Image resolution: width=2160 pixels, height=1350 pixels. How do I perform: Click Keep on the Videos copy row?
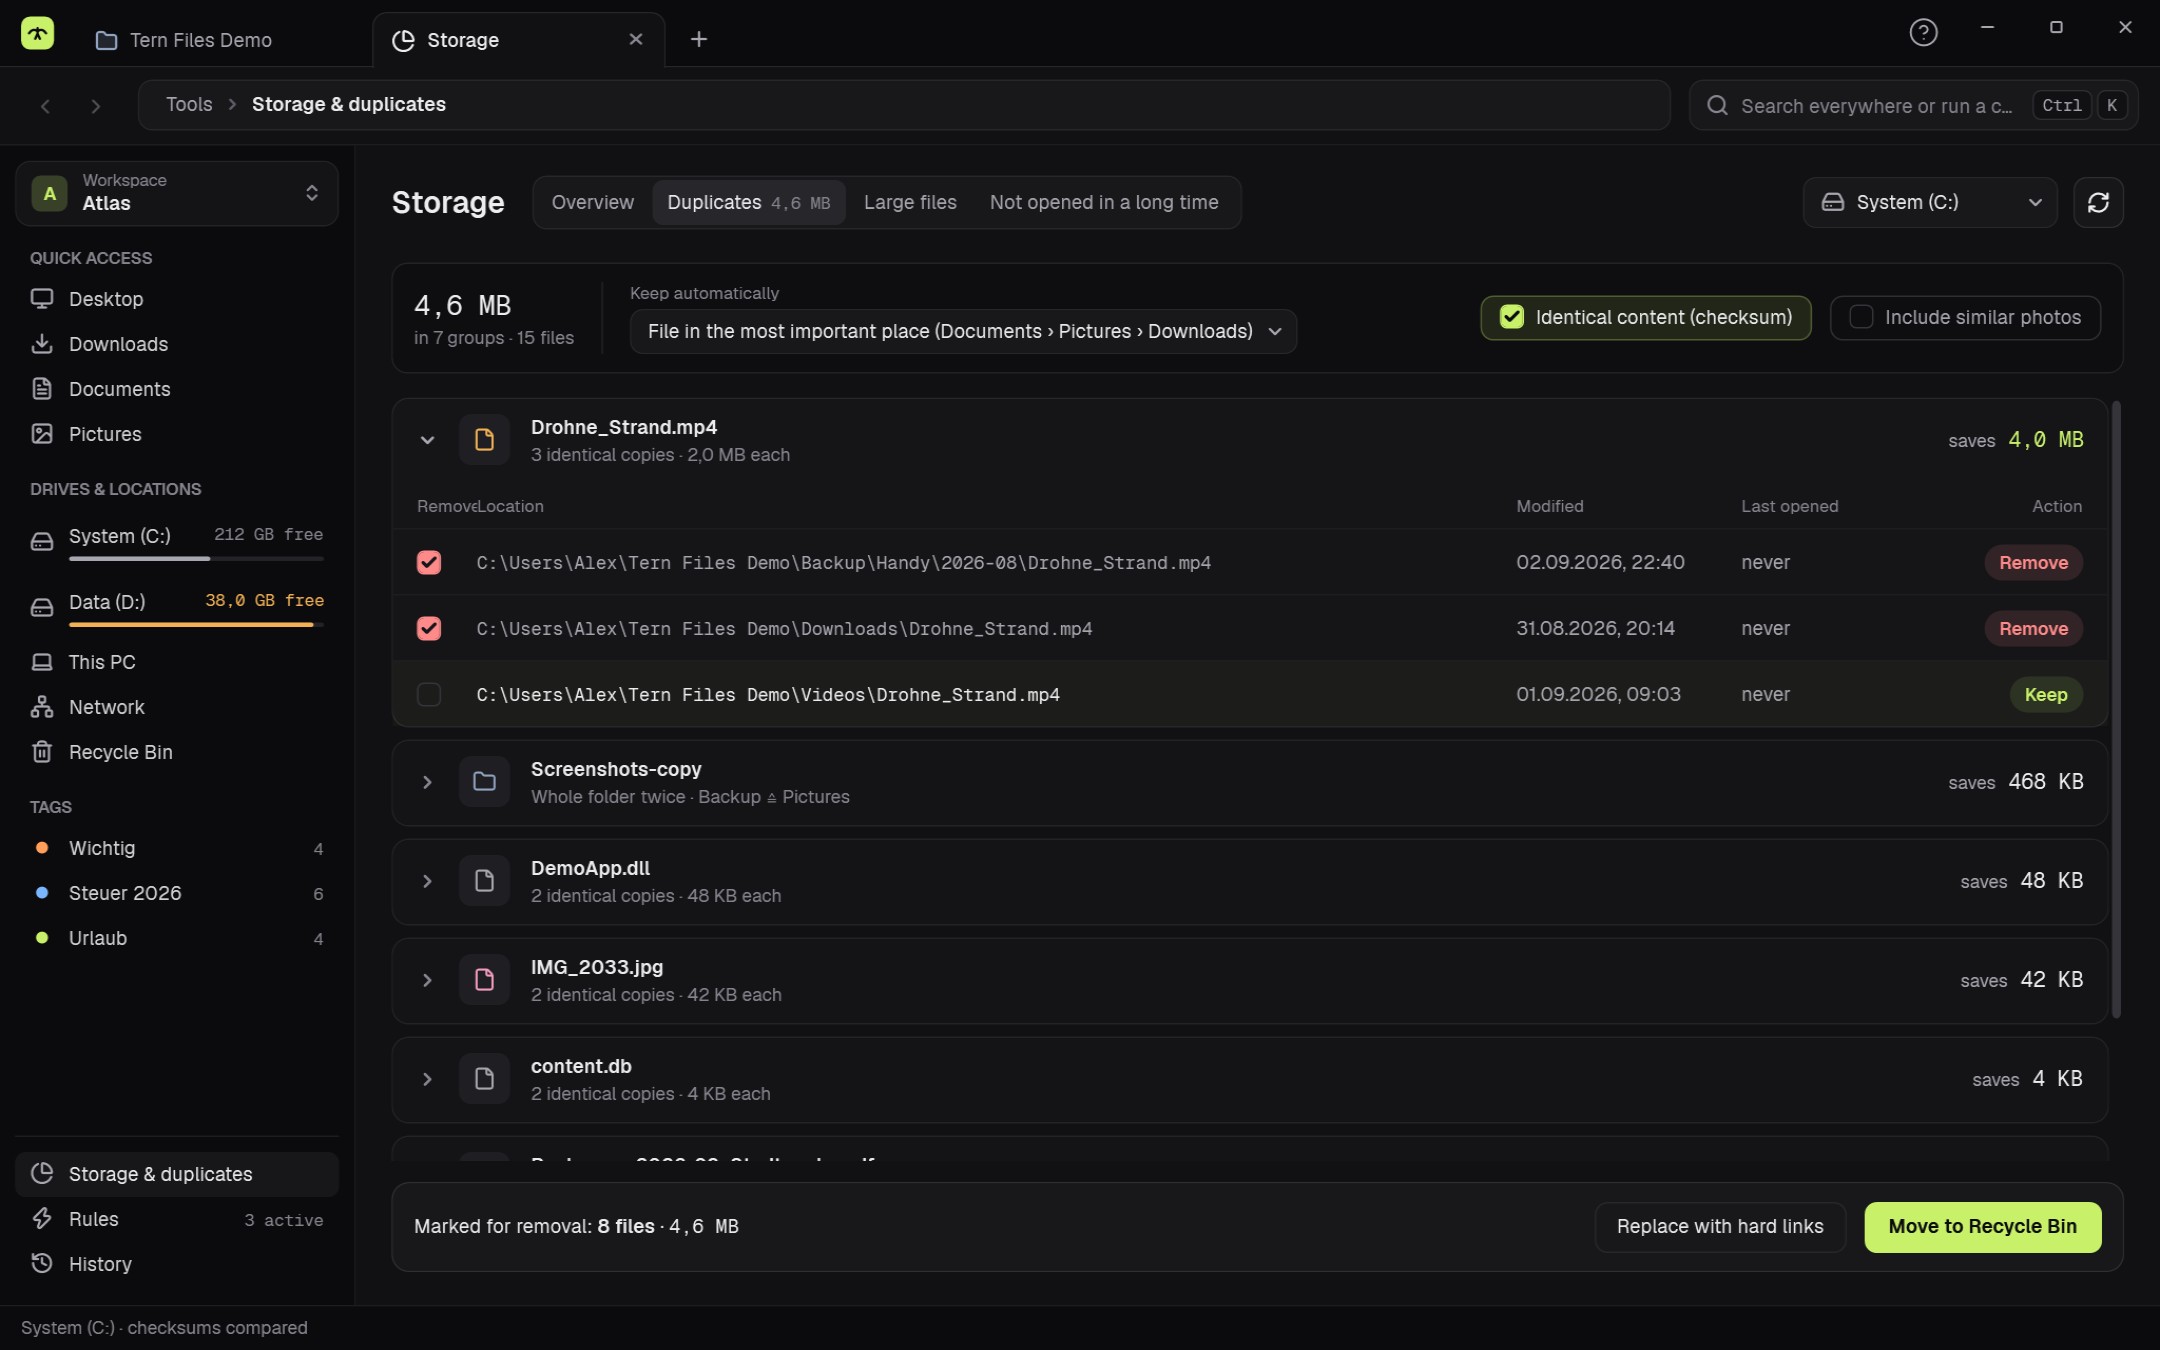click(x=2045, y=695)
